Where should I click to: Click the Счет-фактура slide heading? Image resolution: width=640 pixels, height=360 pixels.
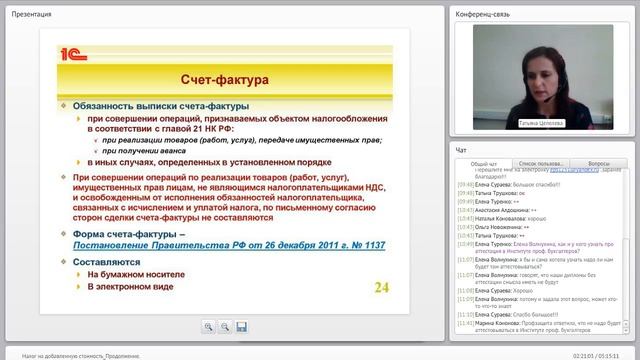coord(224,79)
